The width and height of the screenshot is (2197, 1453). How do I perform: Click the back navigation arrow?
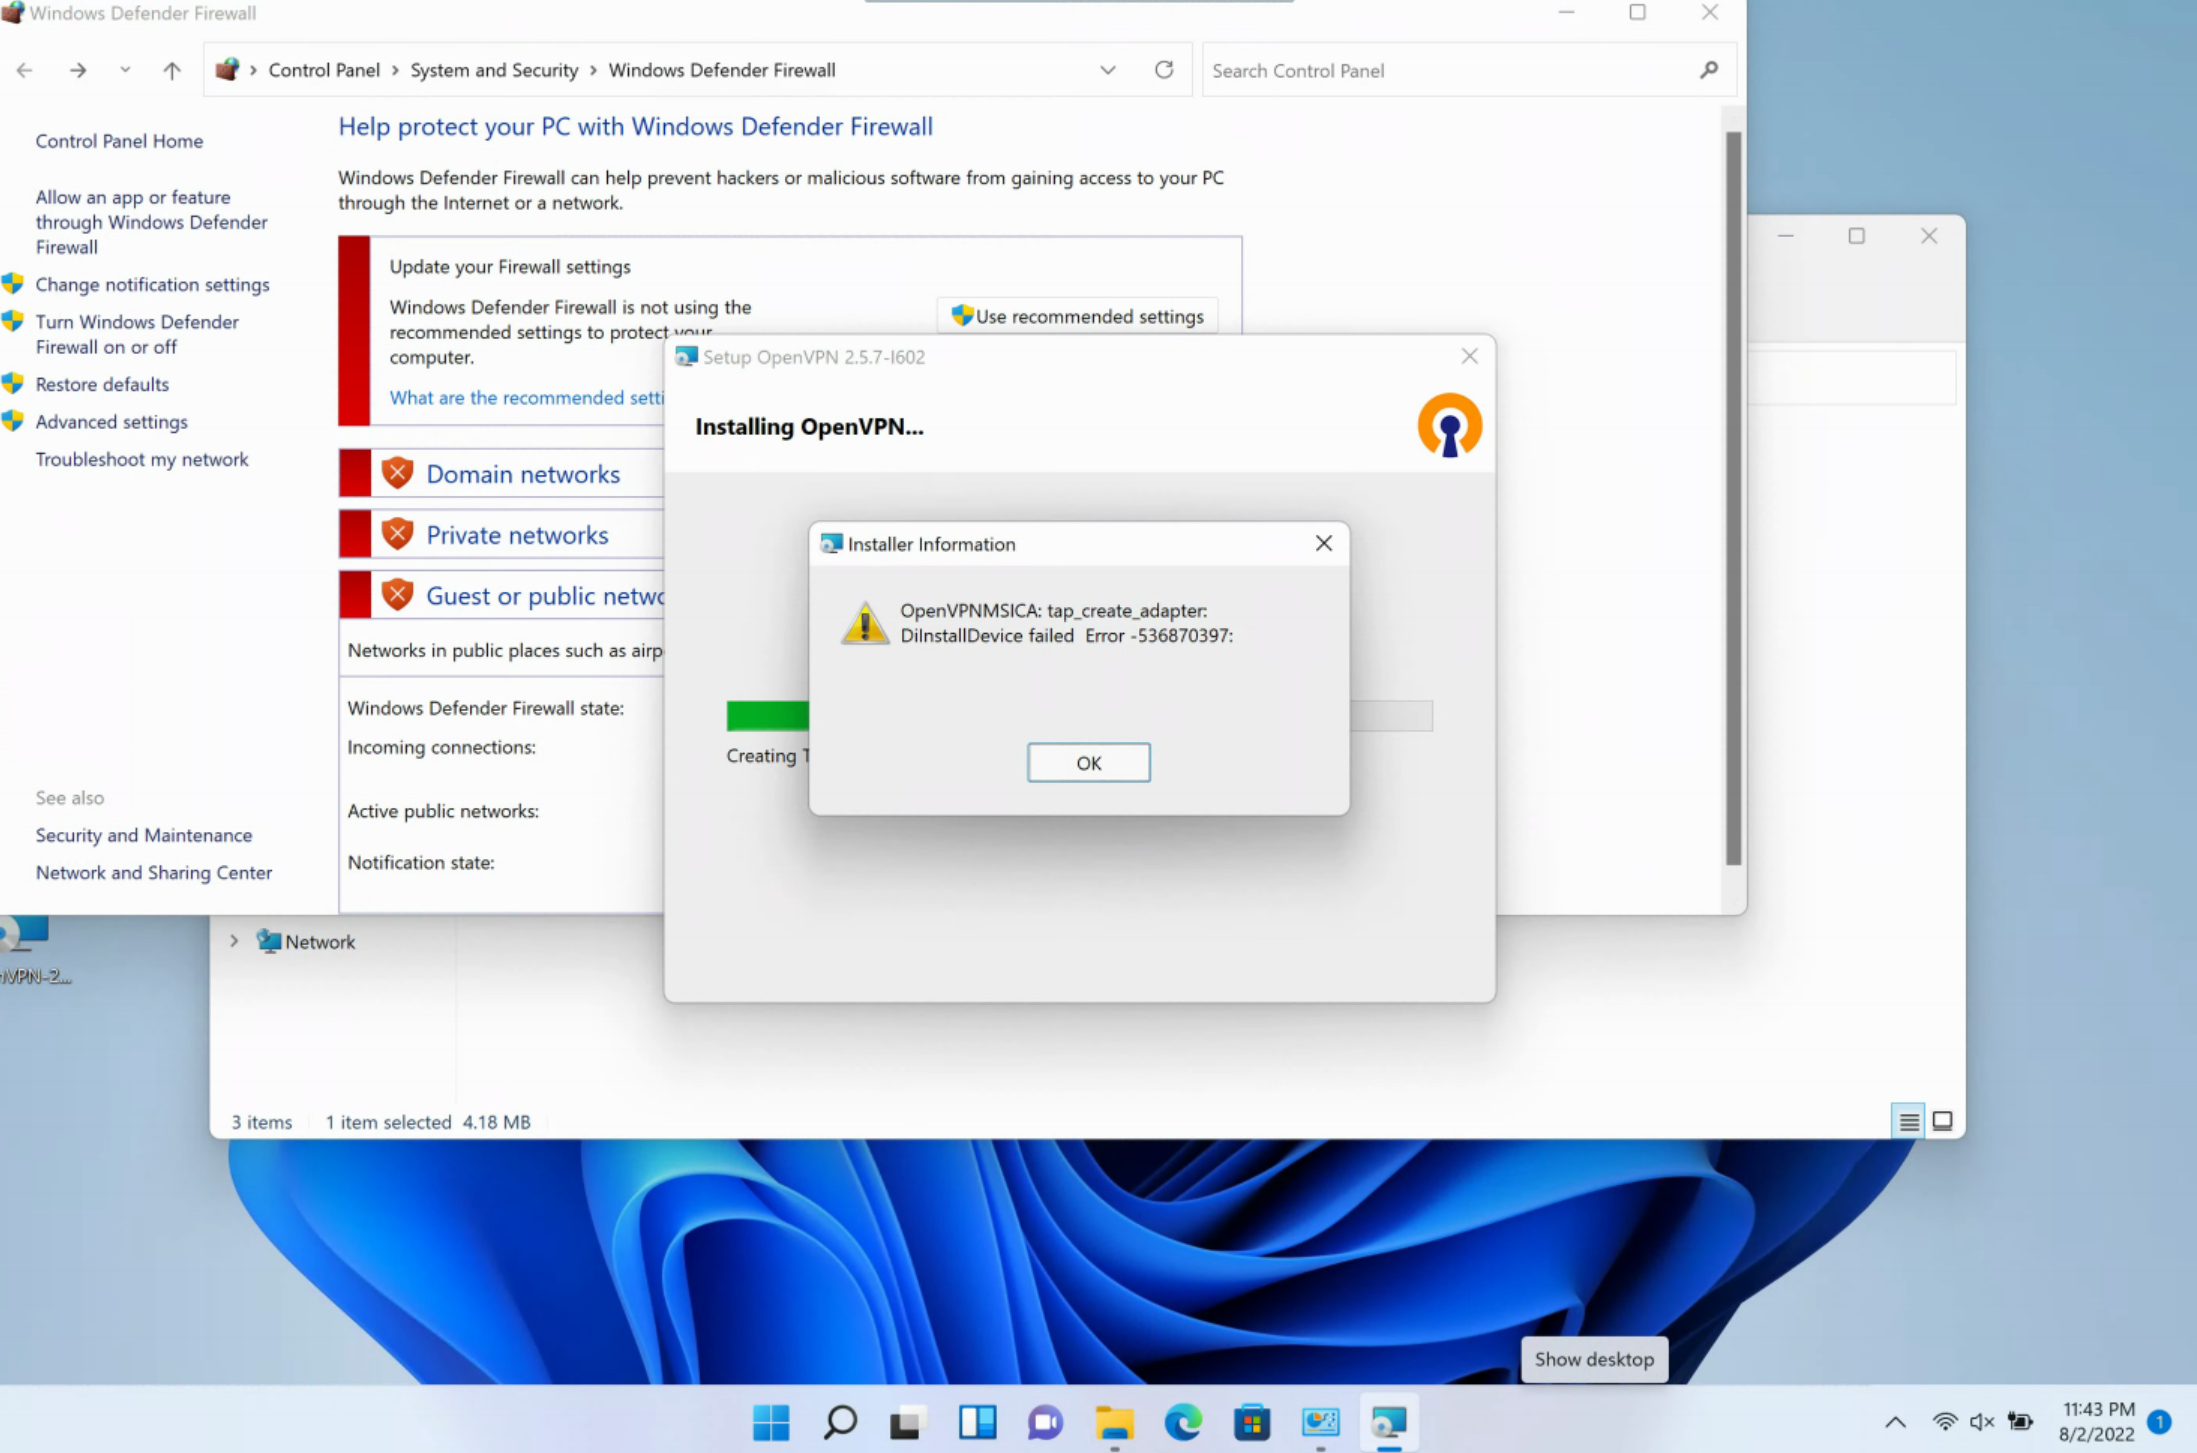point(25,70)
